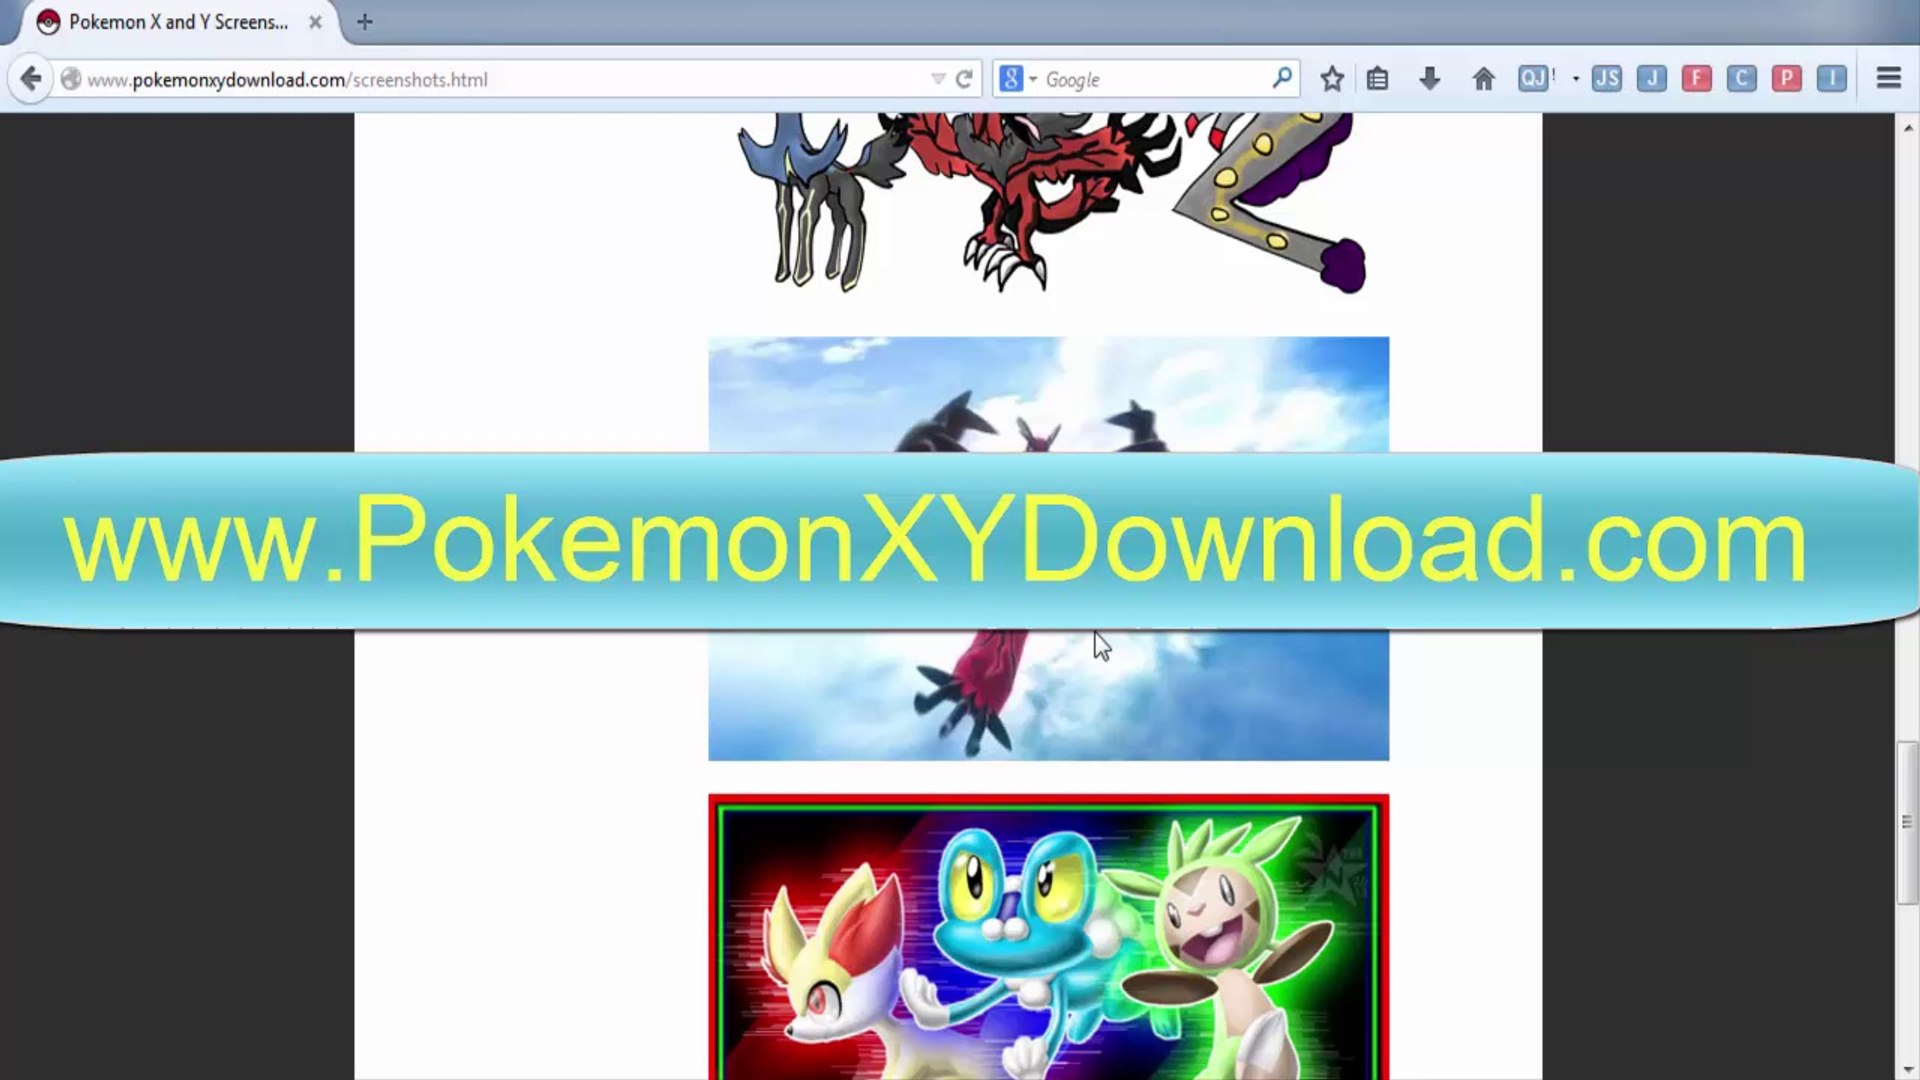Click the J toolbar extension icon

pyautogui.click(x=1652, y=78)
